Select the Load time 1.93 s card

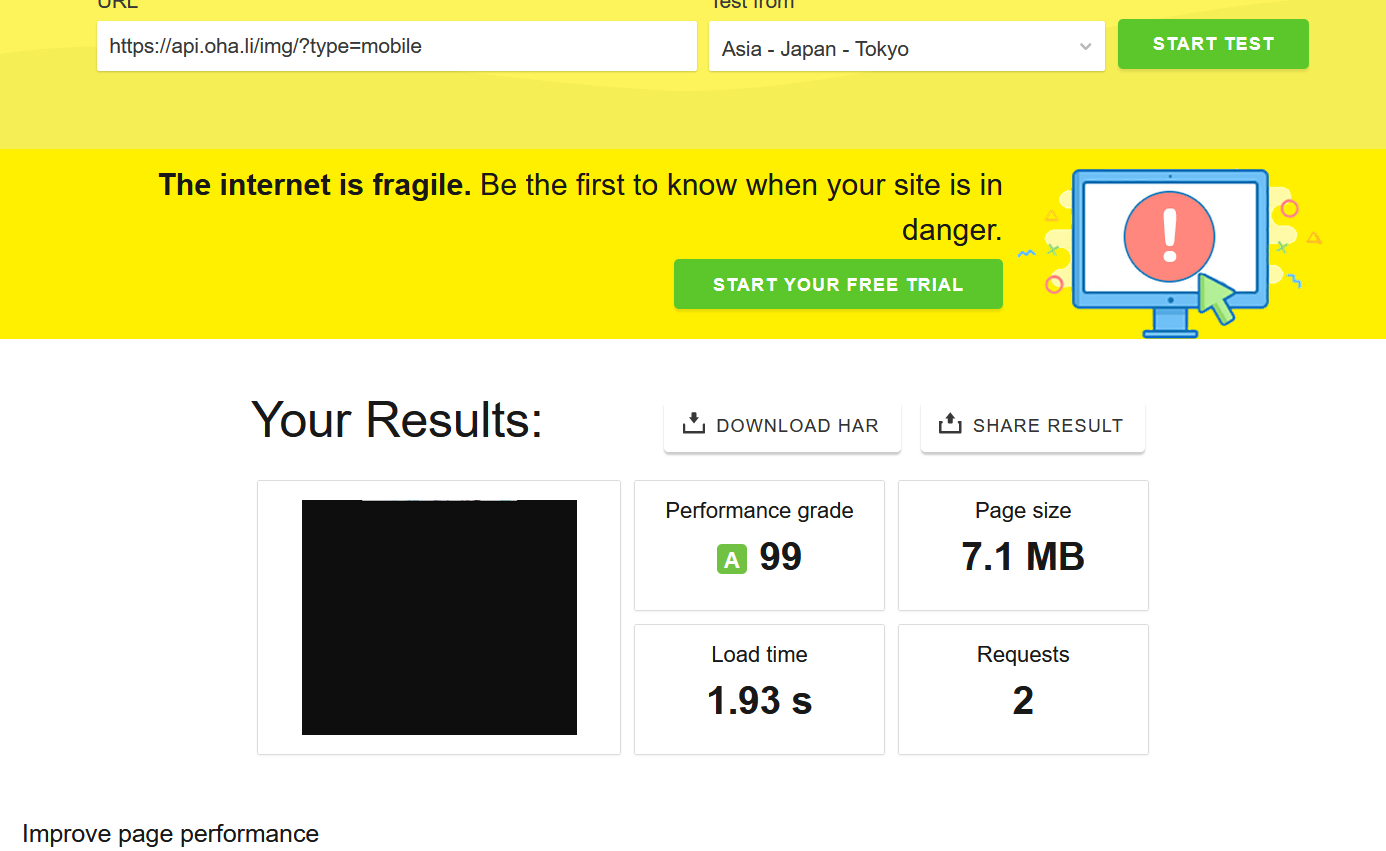coord(759,689)
